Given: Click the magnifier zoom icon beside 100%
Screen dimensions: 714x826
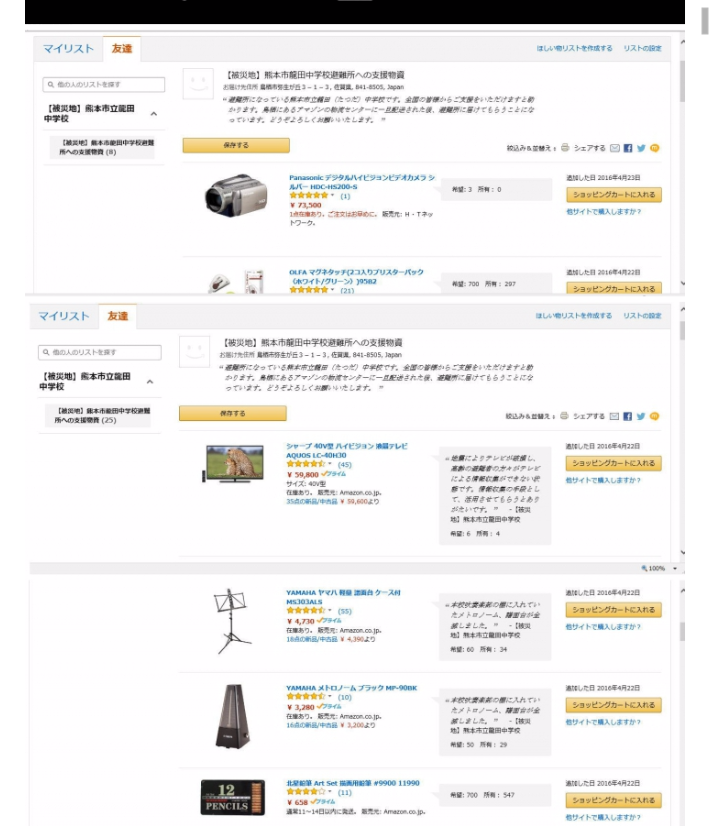Looking at the screenshot, I should point(644,568).
